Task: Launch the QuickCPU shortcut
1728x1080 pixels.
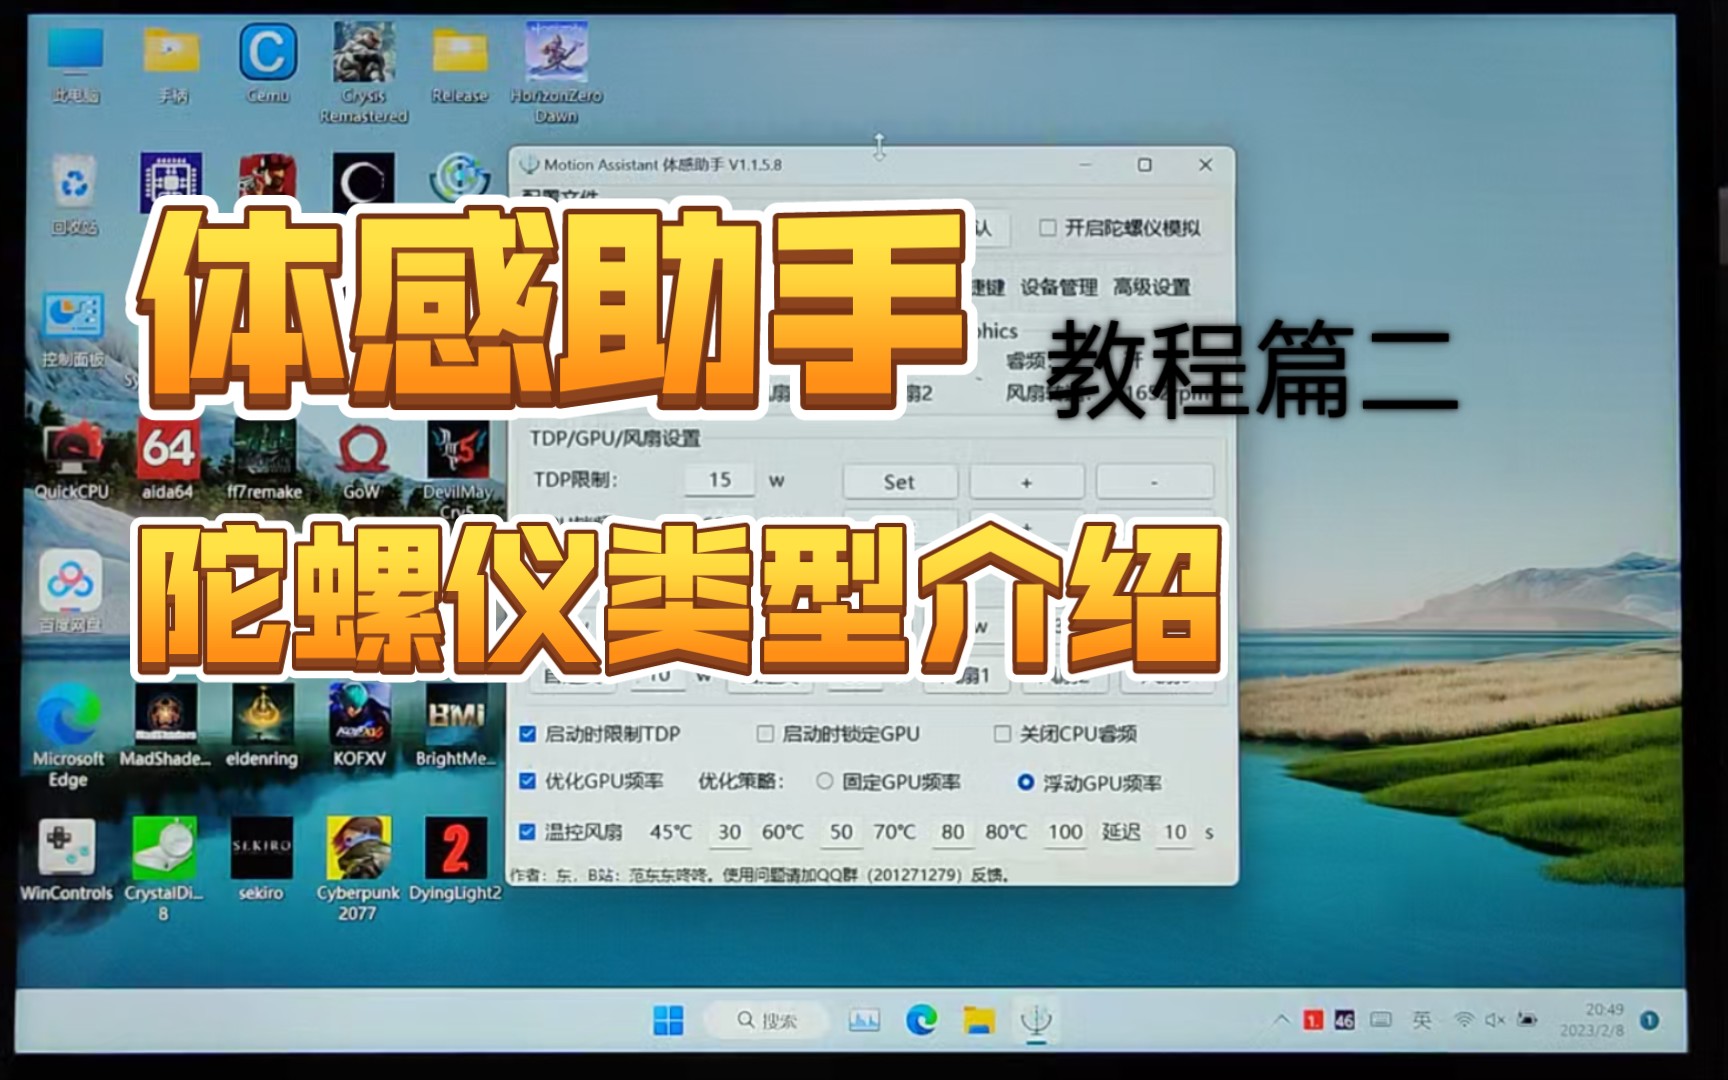Action: point(71,460)
